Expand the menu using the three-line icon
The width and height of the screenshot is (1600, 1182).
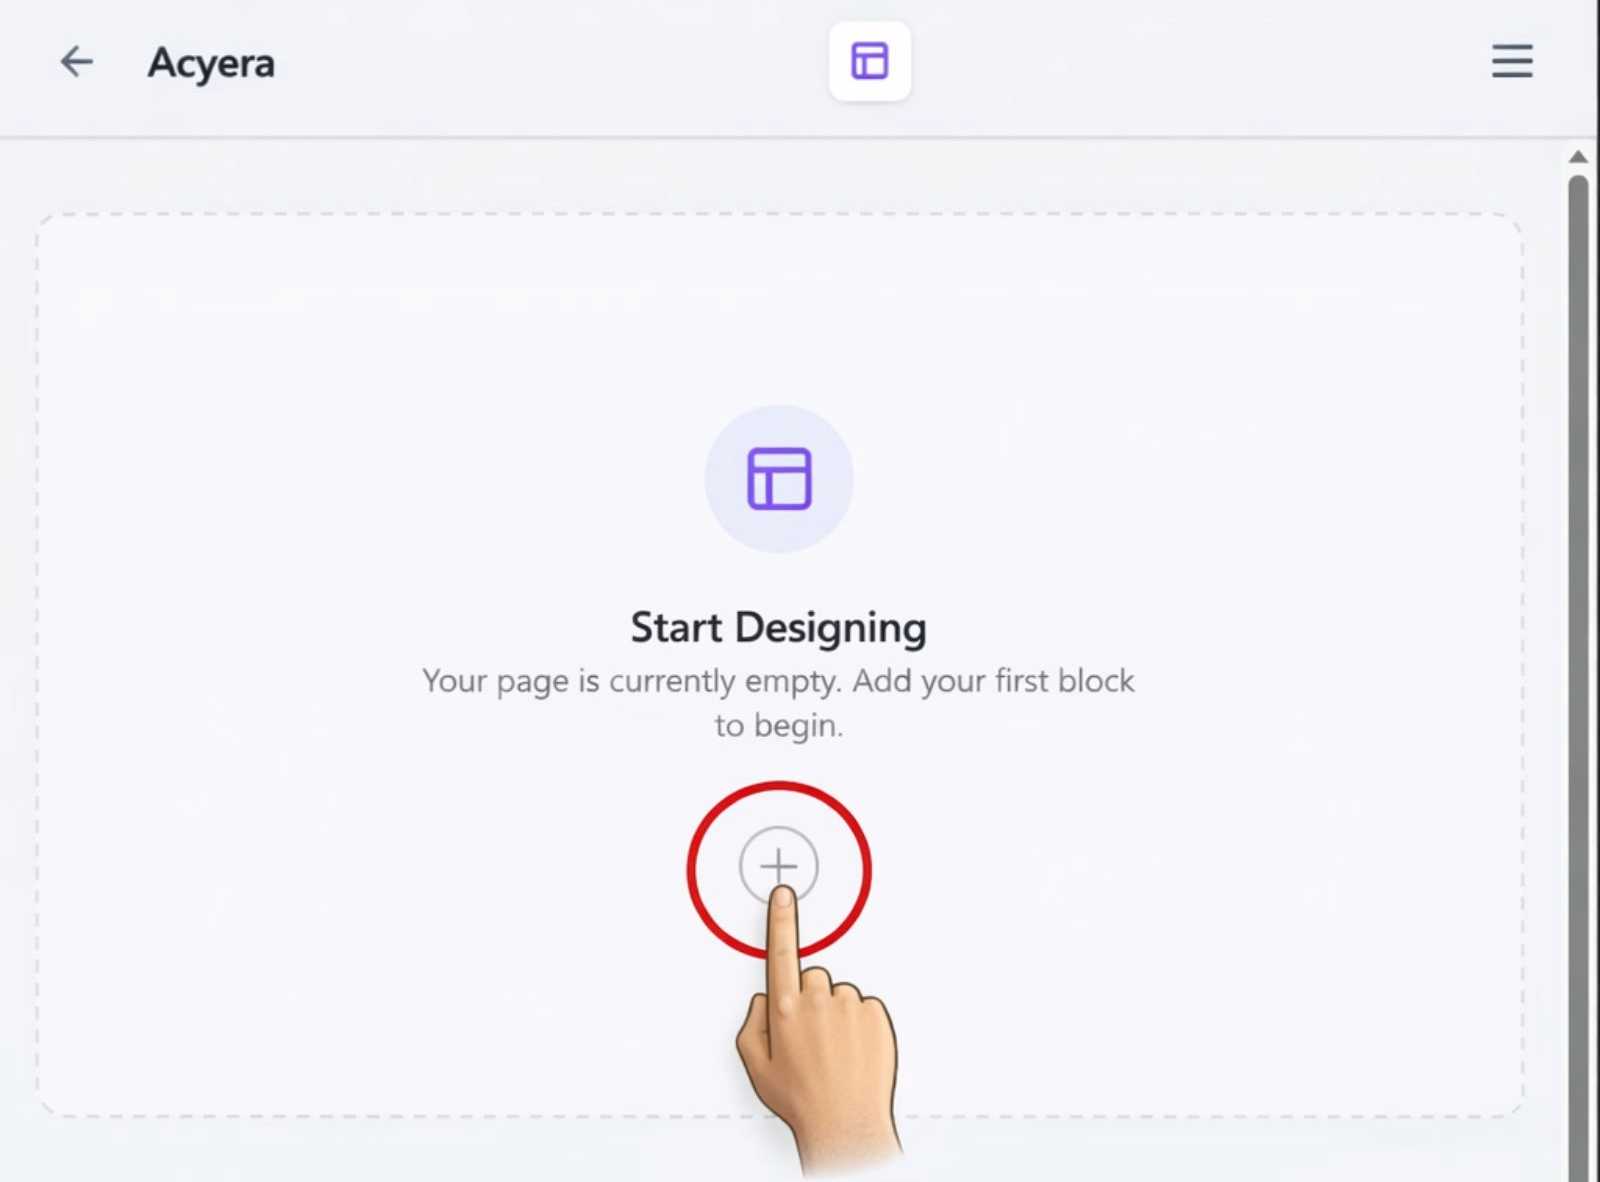click(1512, 62)
